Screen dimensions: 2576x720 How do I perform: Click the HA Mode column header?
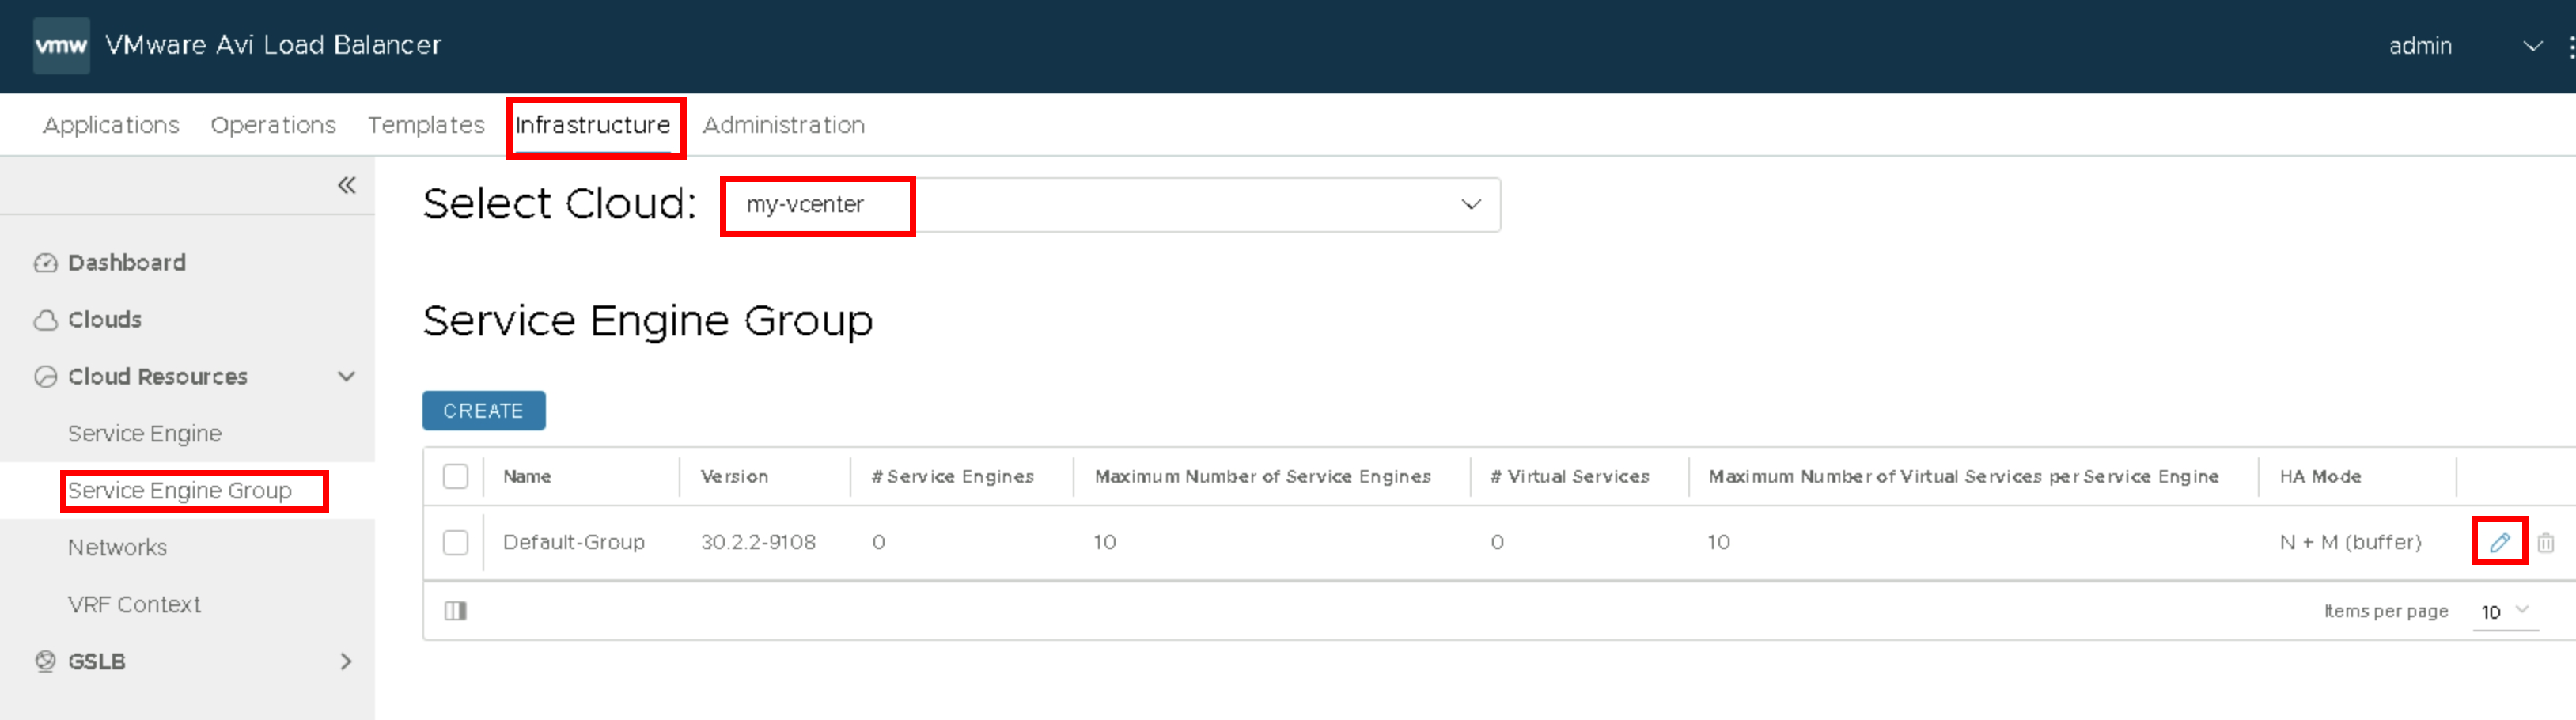pos(2320,476)
